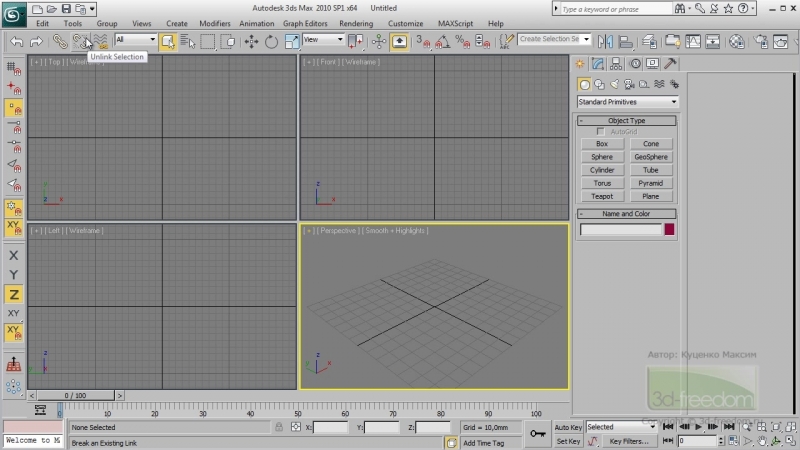Create a Box primitive
The height and width of the screenshot is (450, 800).
point(602,144)
